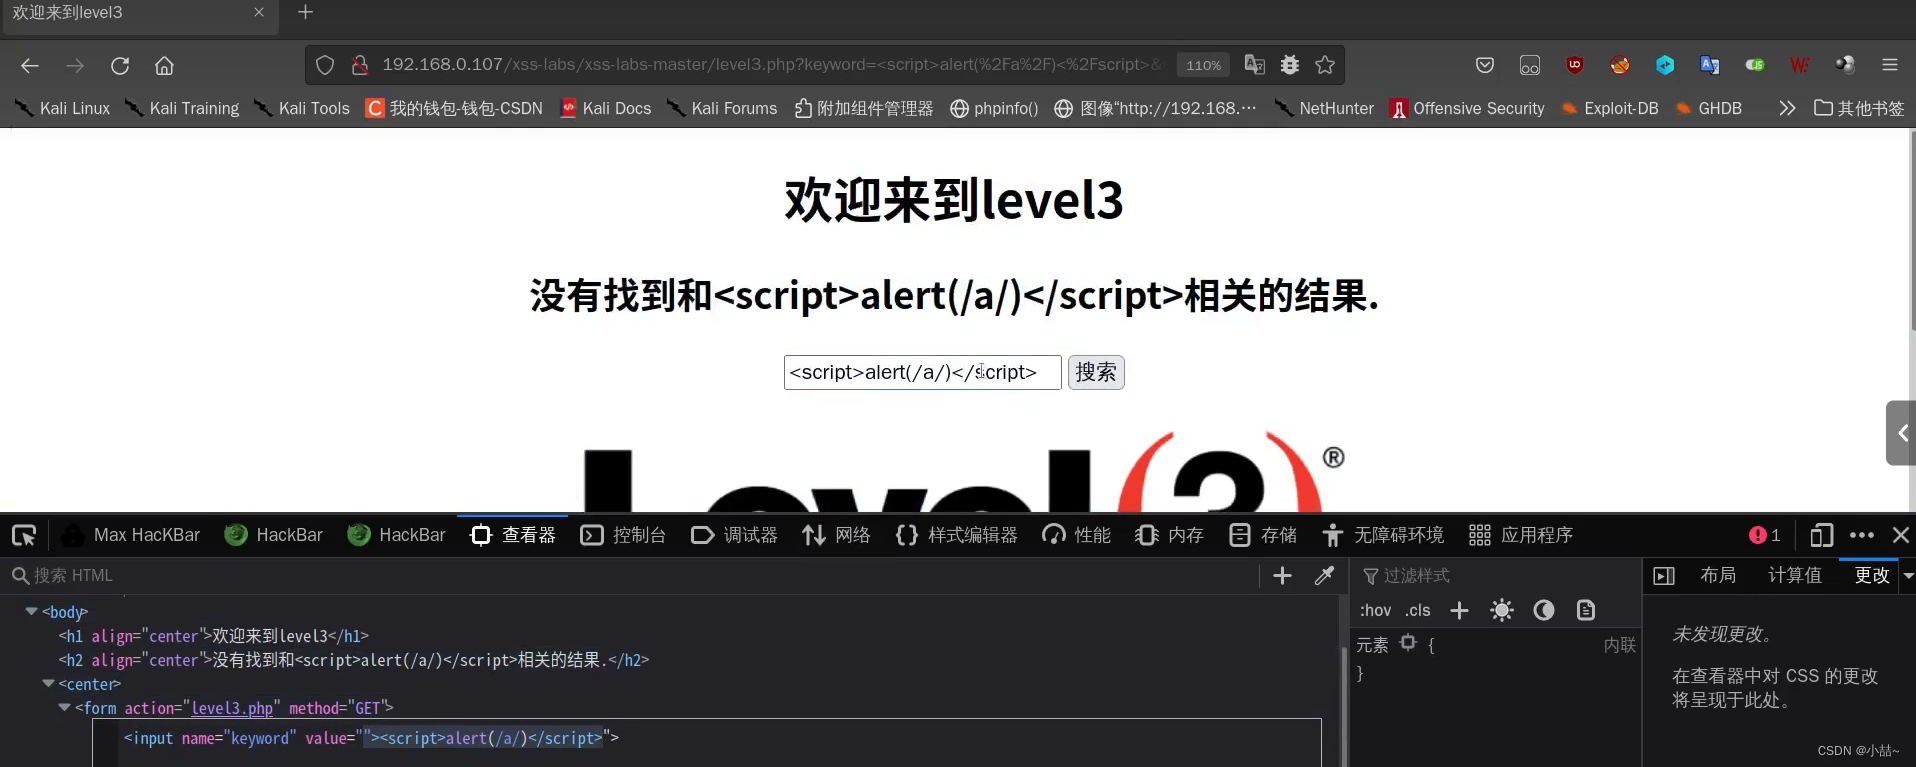Open the Offensive Security bookmark
Image resolution: width=1916 pixels, height=767 pixels.
pos(1467,108)
